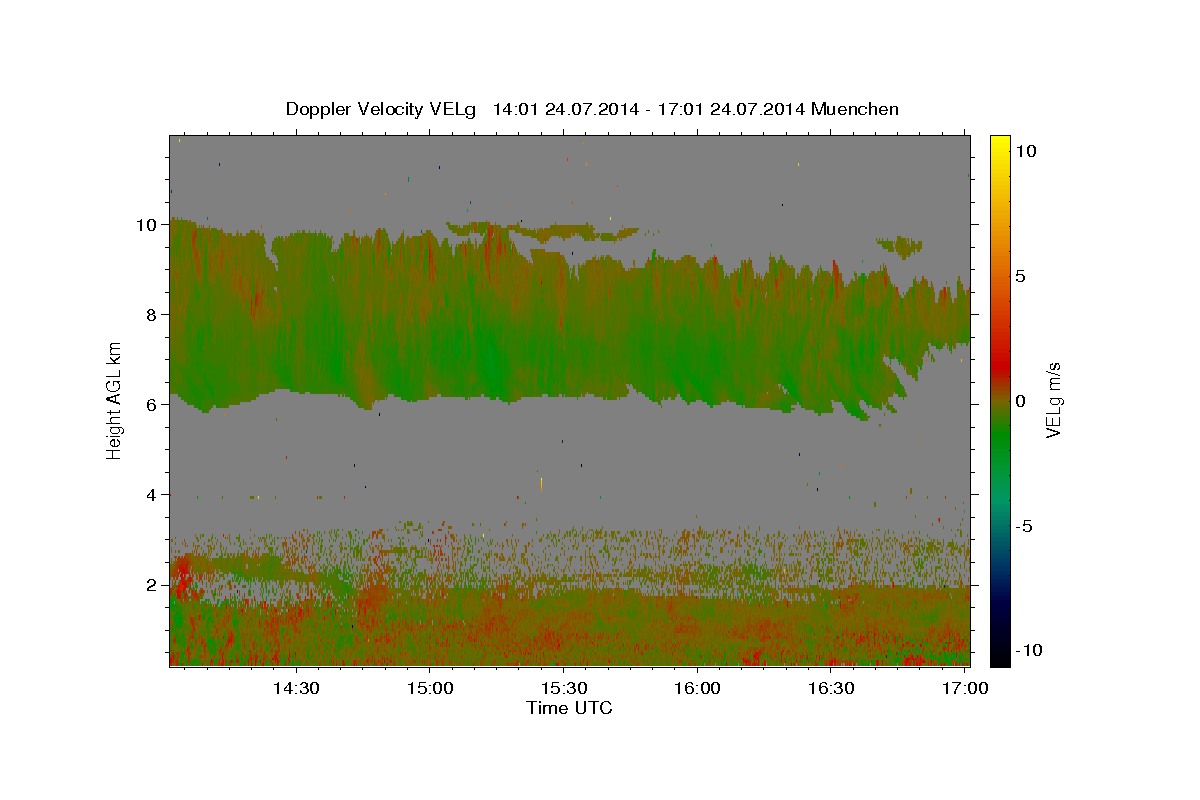1200x800 pixels.
Task: Click the 15:30 time tick label
Action: pyautogui.click(x=564, y=688)
